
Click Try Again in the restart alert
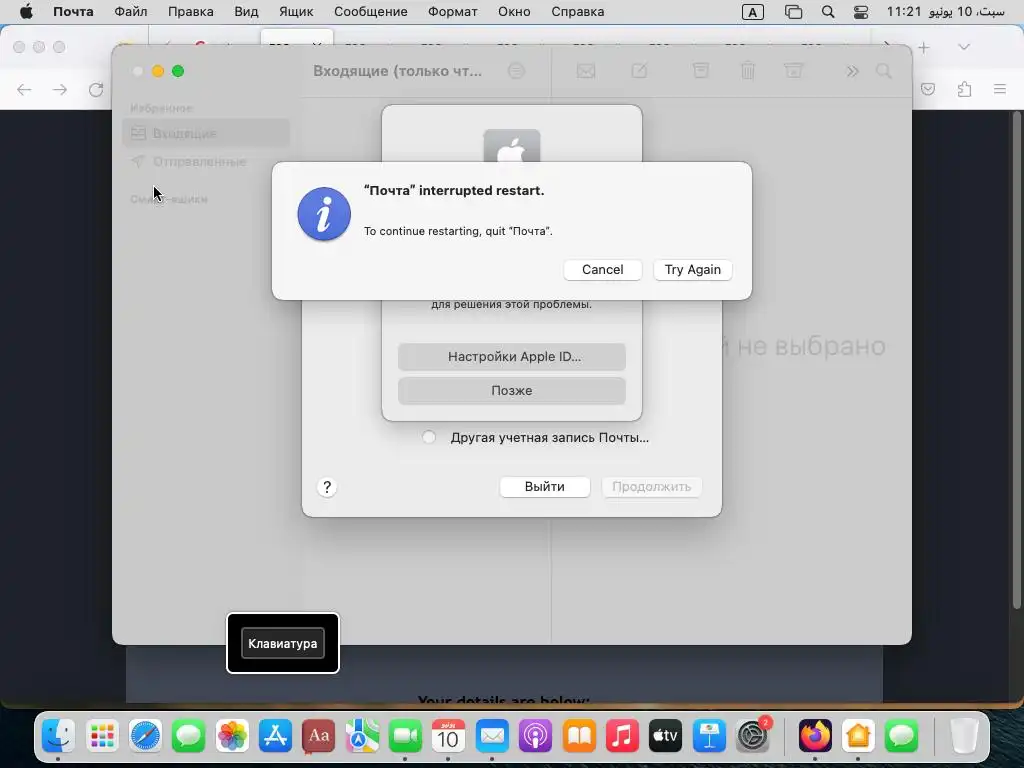[692, 270]
